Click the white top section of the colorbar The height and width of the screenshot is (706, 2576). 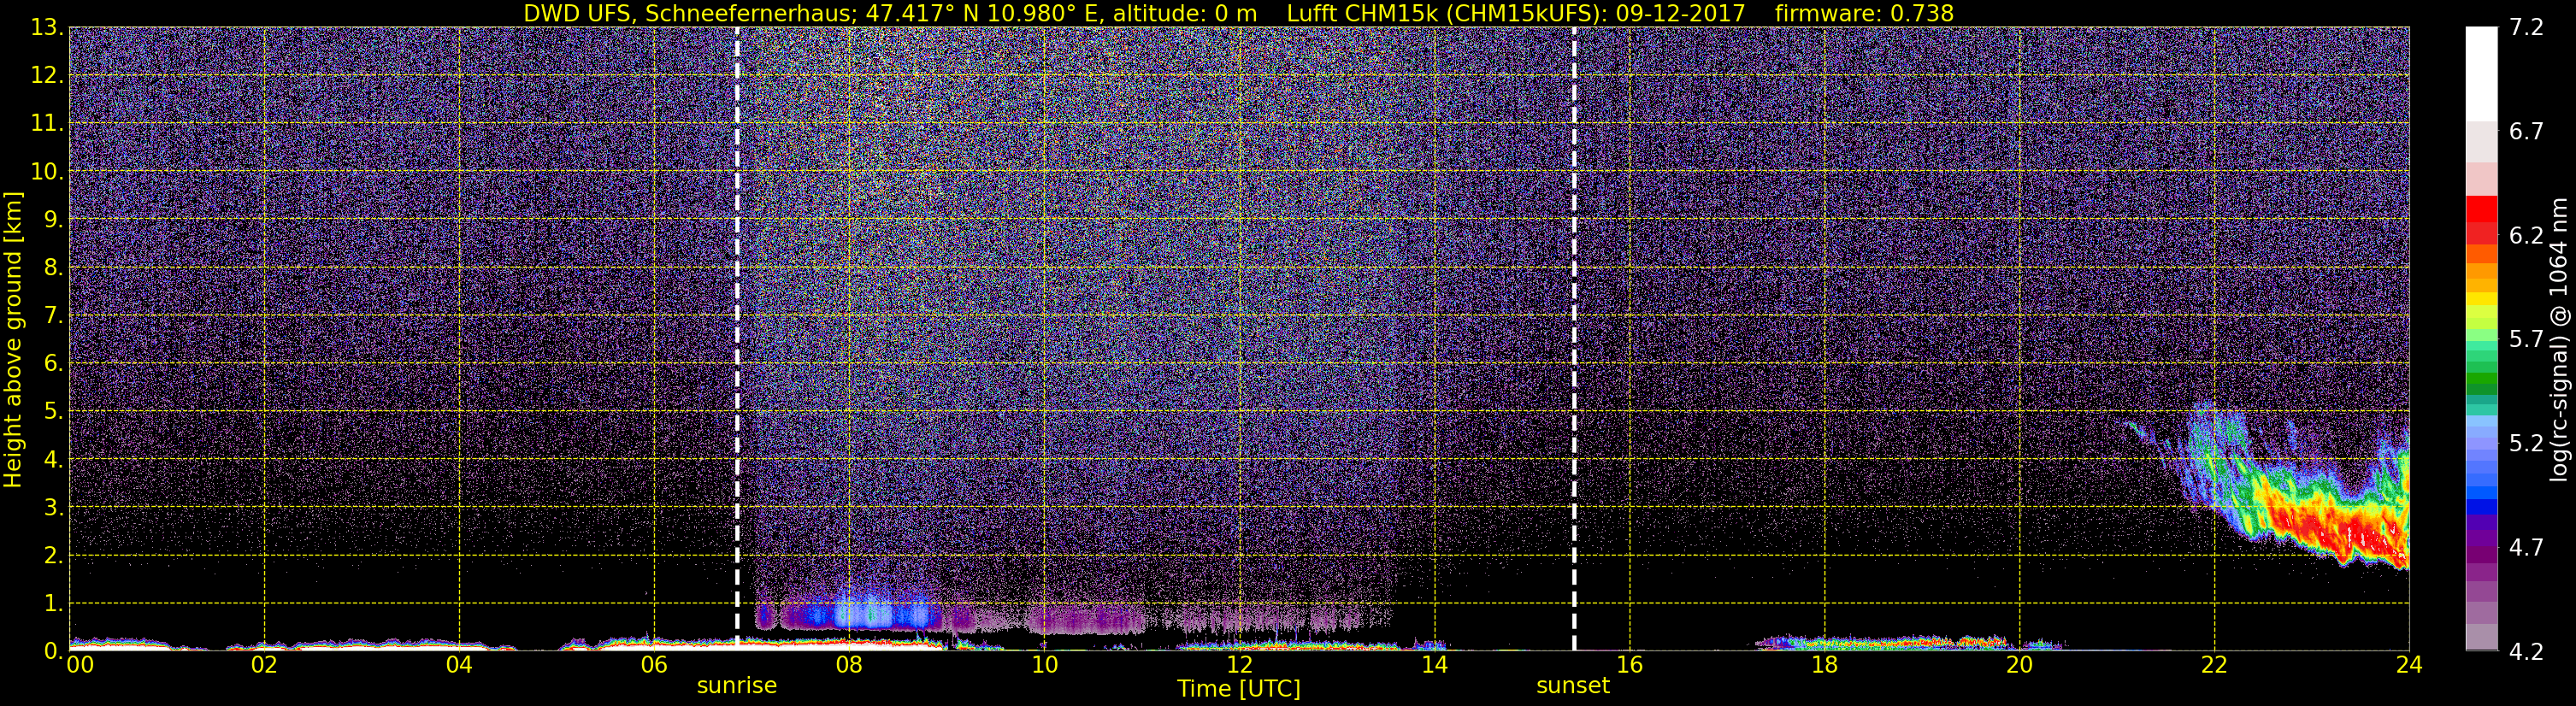click(2482, 75)
